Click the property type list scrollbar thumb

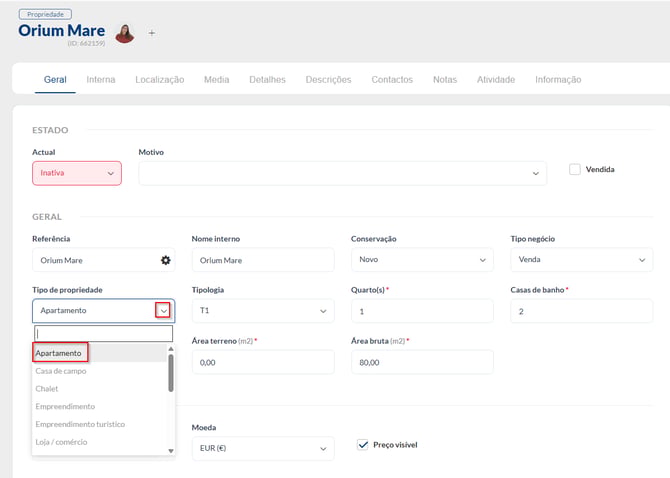point(171,373)
